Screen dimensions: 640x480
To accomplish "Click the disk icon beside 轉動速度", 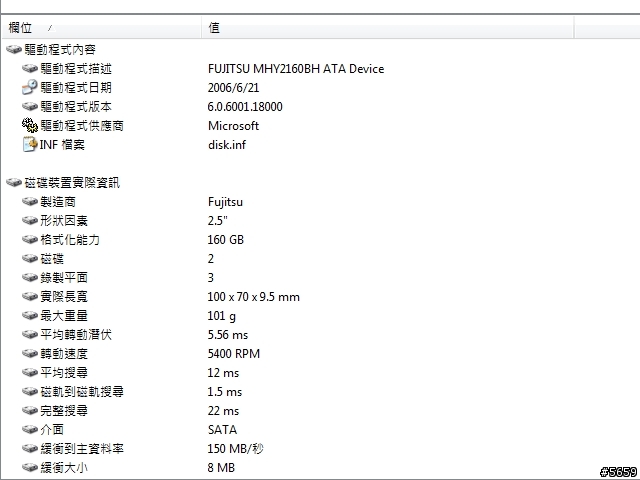I will (30, 353).
